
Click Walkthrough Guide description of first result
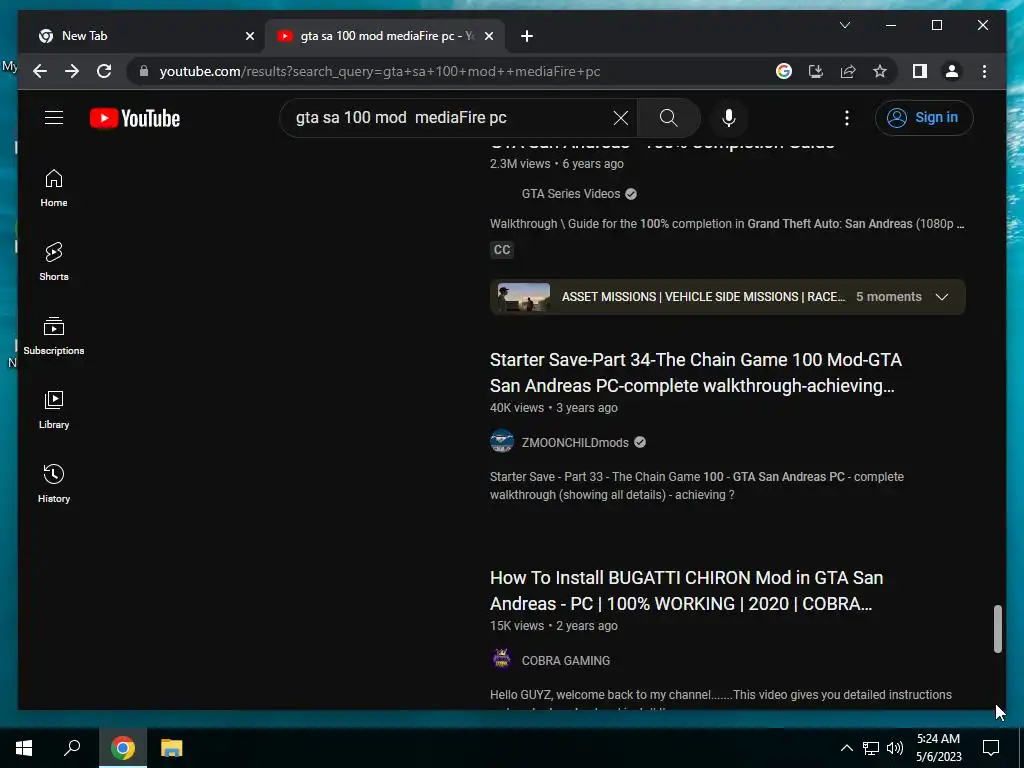[727, 224]
